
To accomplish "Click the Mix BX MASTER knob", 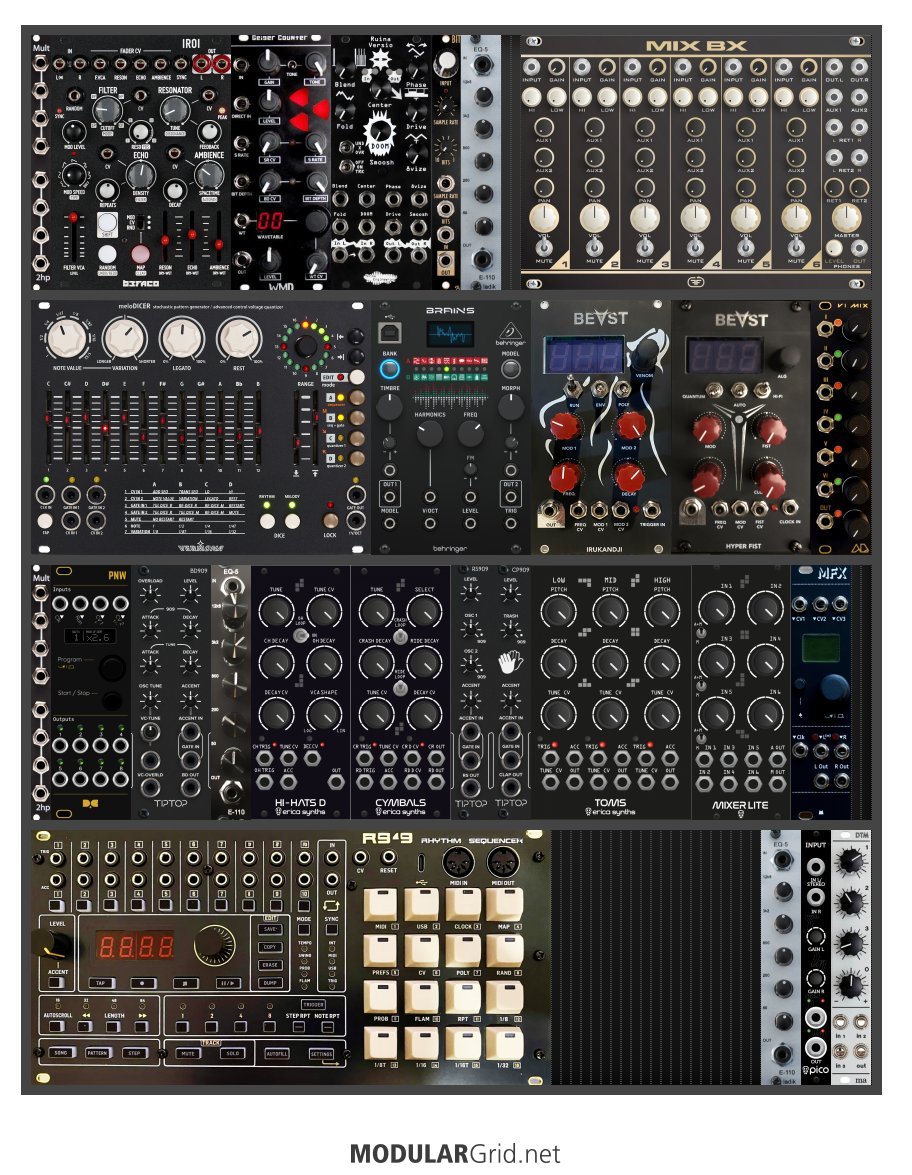I will [846, 218].
